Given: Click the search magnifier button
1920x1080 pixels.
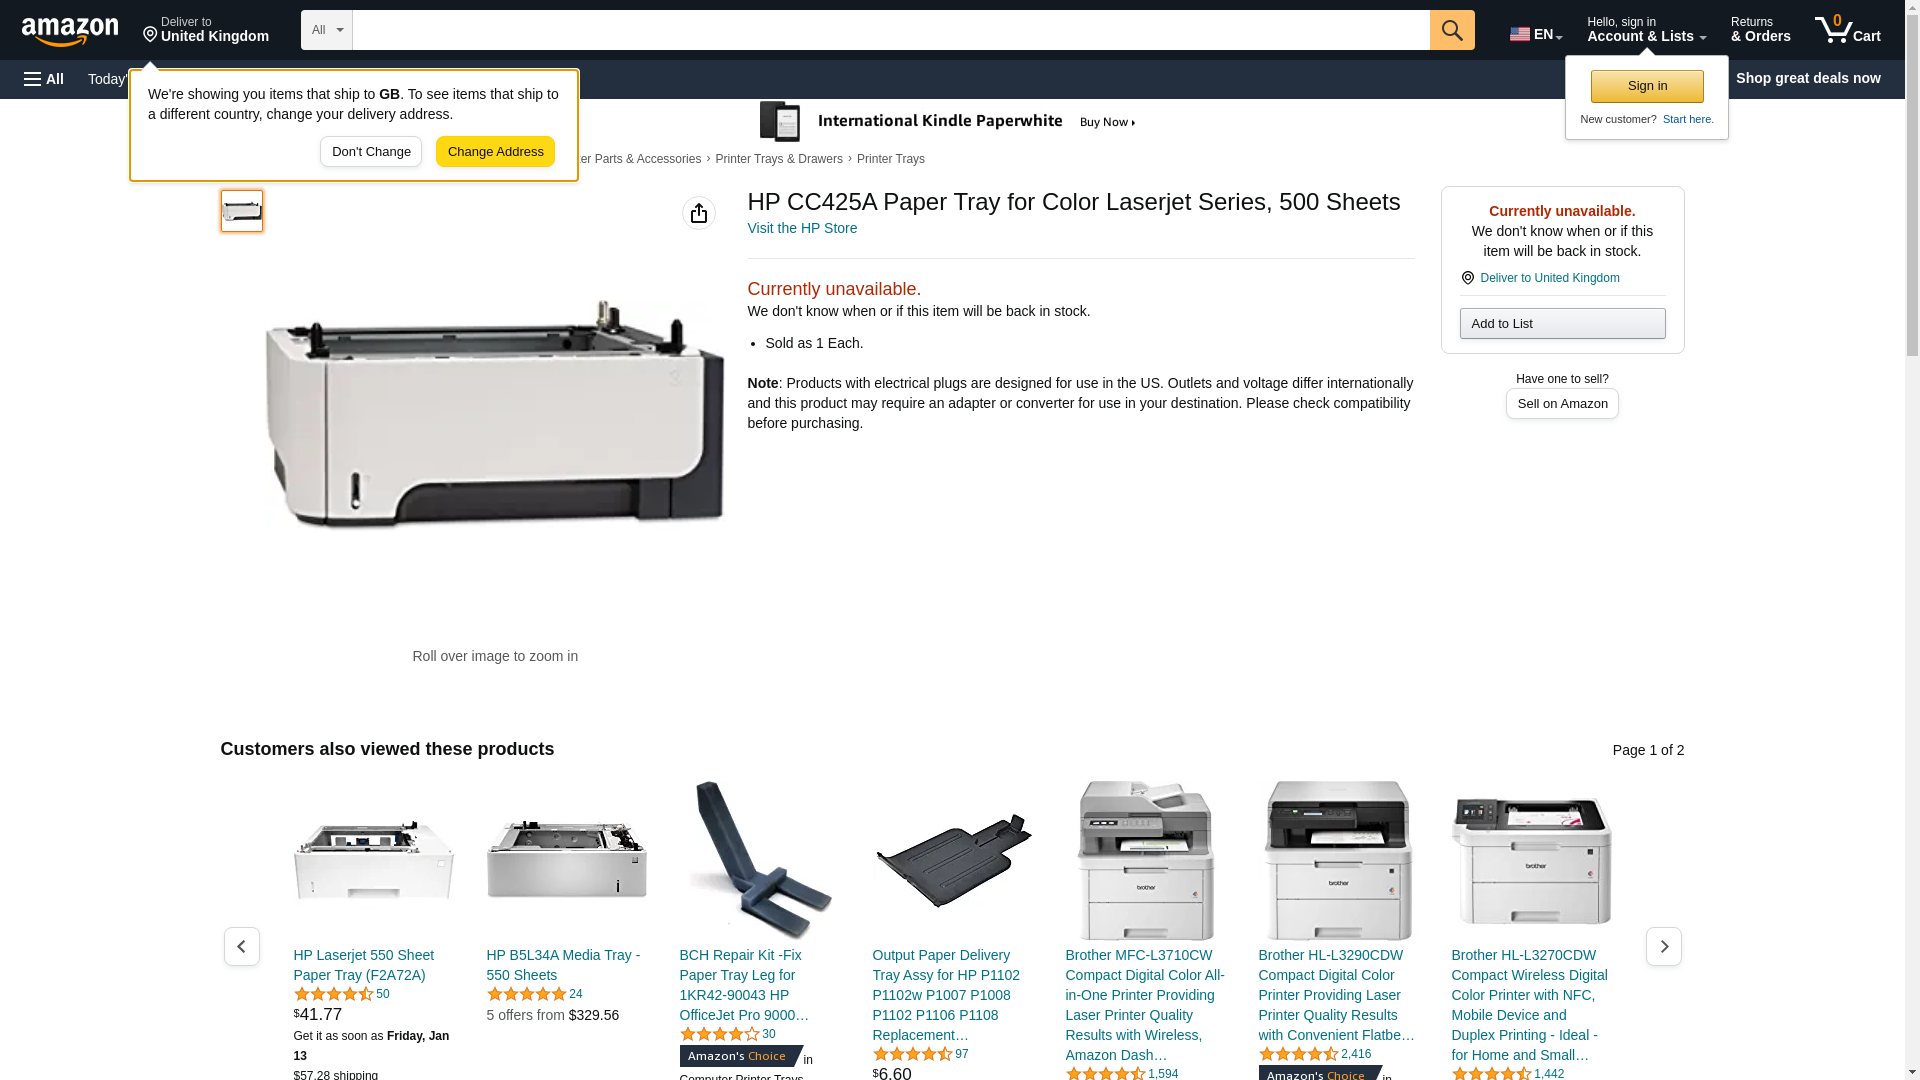Looking at the screenshot, I should [x=1452, y=30].
